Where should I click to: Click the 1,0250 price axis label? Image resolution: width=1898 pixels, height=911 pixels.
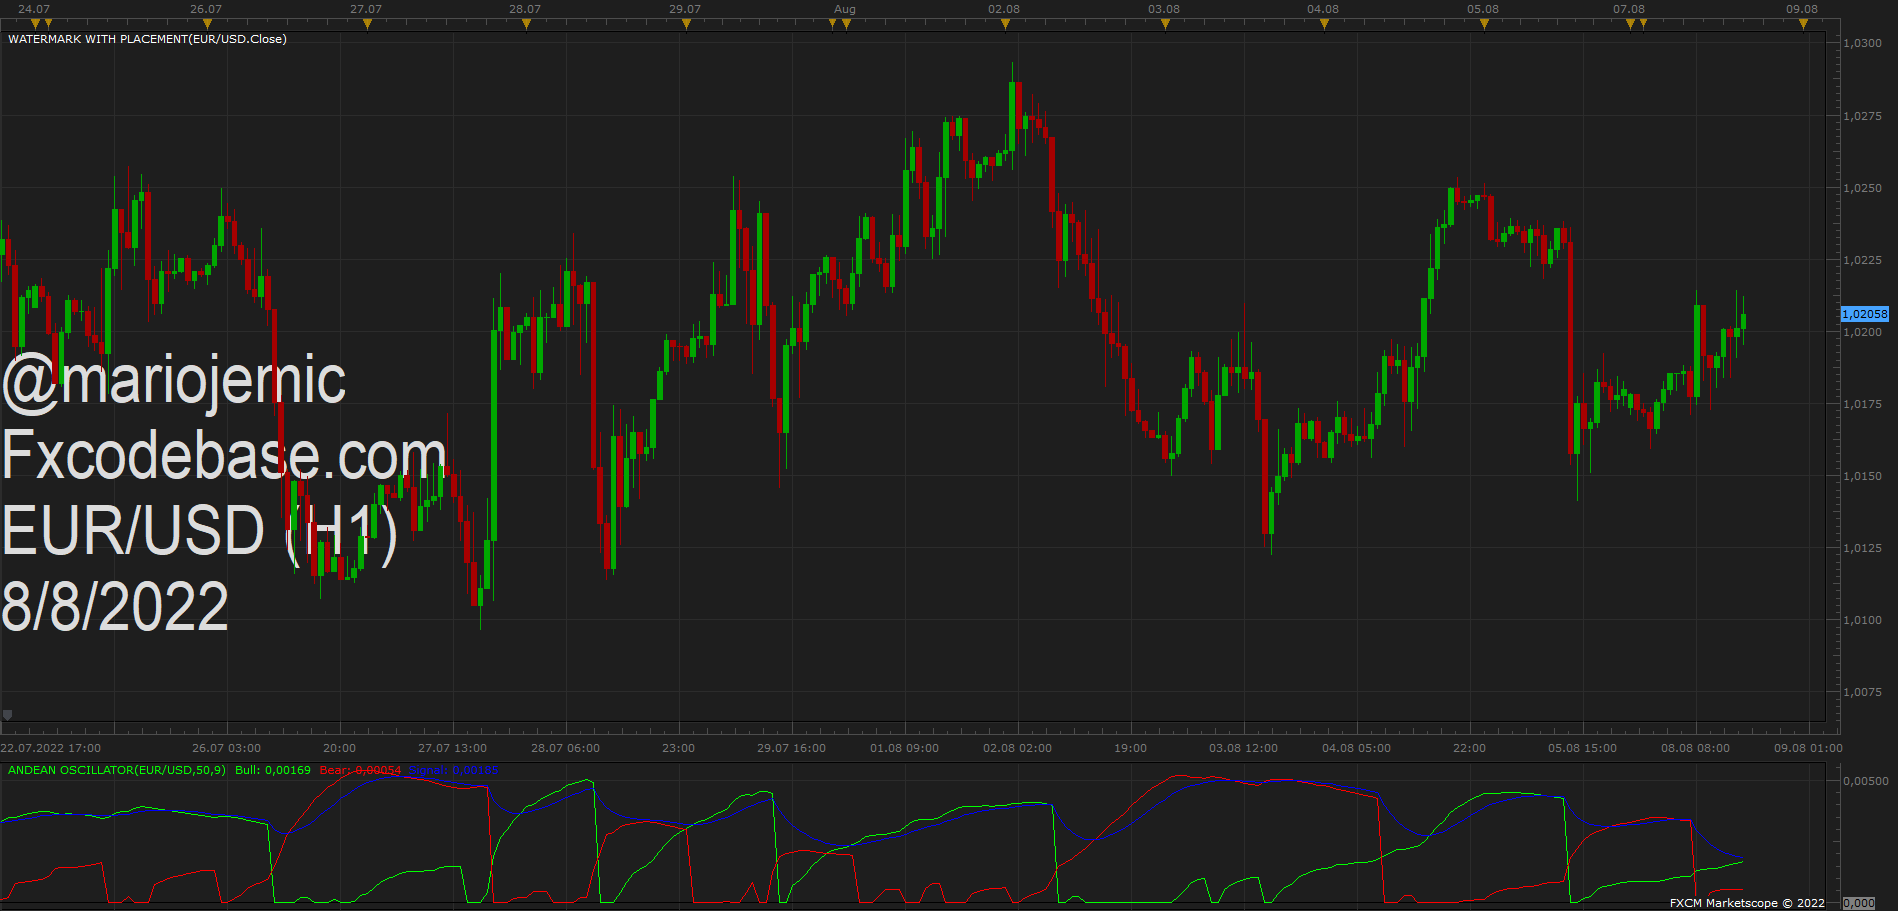(x=1863, y=188)
